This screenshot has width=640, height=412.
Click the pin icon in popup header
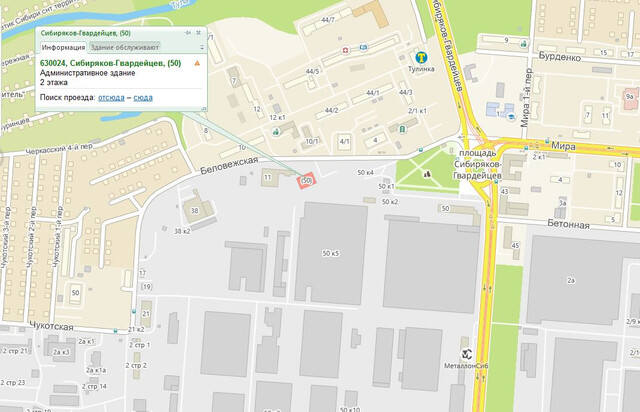coord(188,33)
